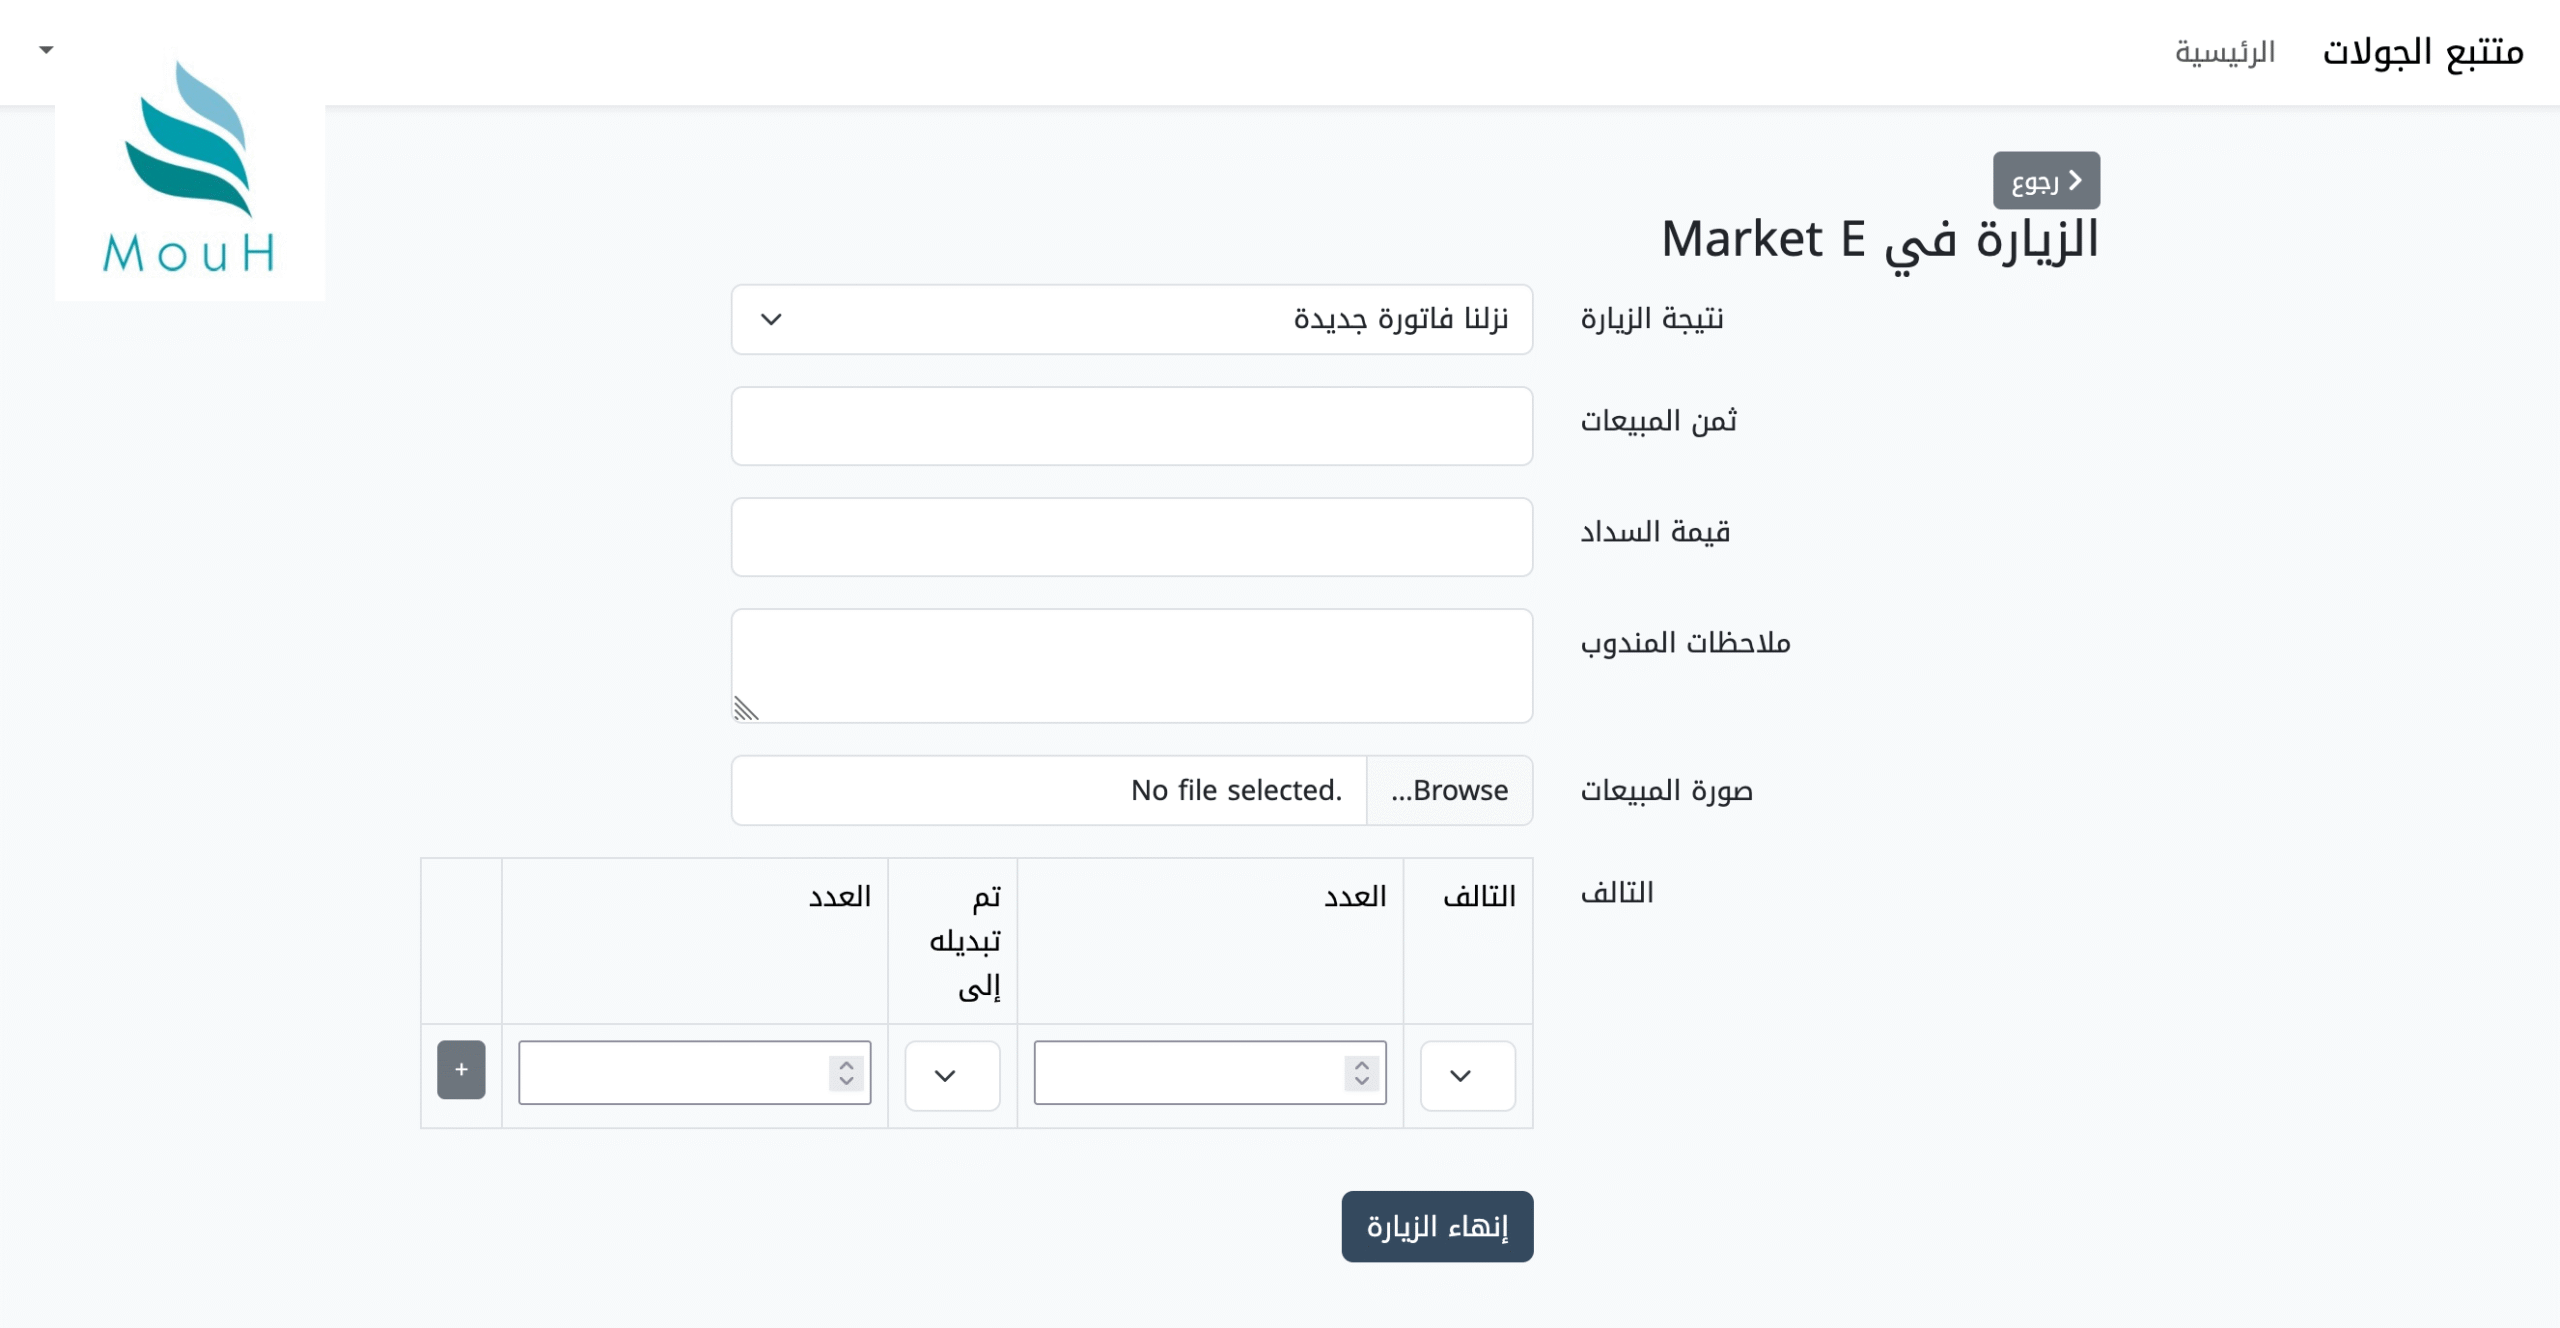Screen dimensions: 2560x1328
Task: Open the التالف damaged product dropdown
Action: tap(1467, 1076)
